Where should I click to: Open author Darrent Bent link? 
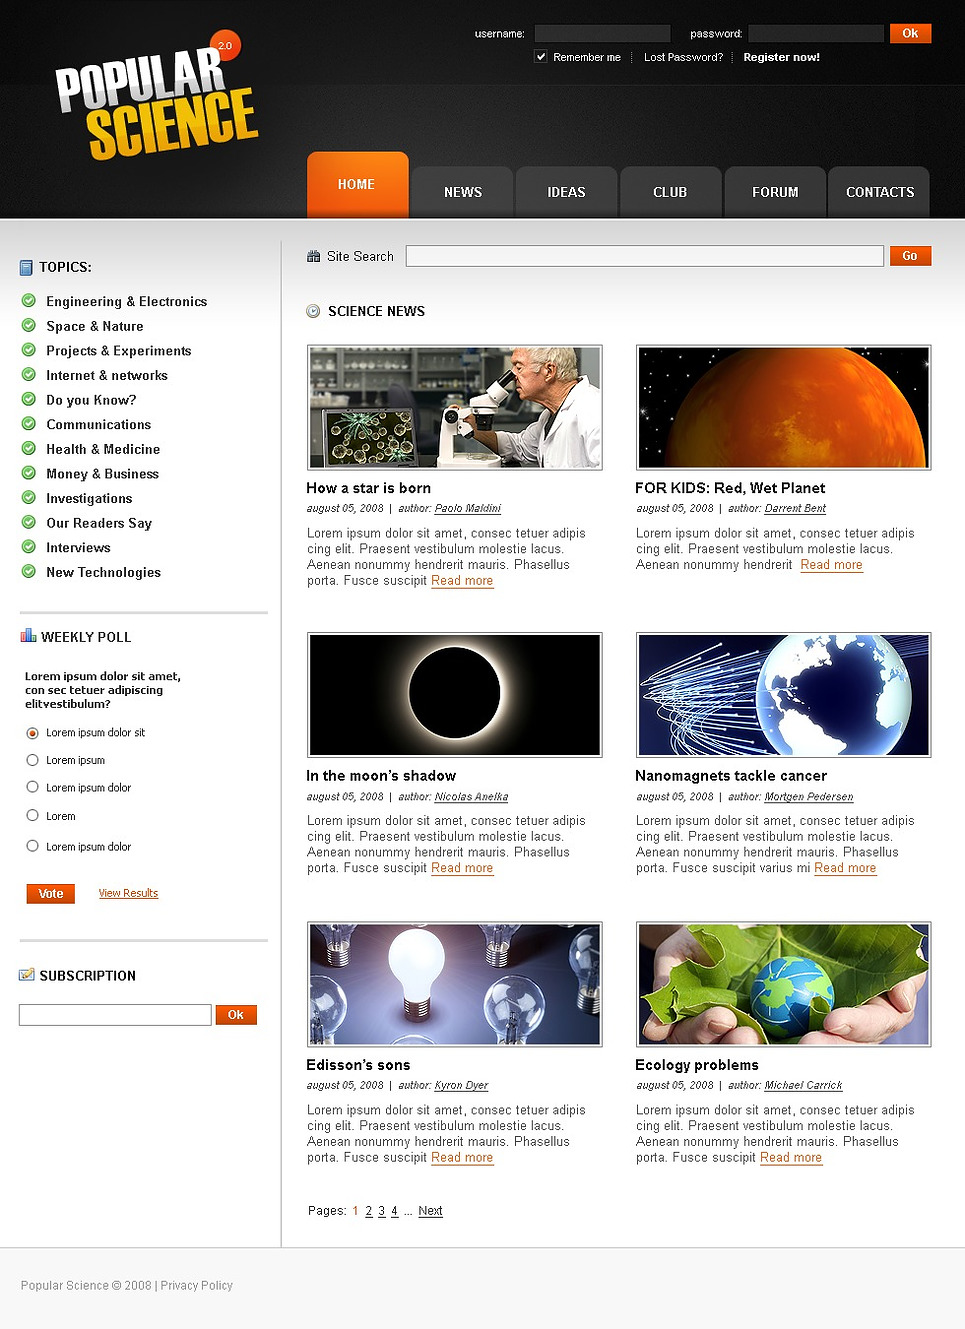(795, 509)
